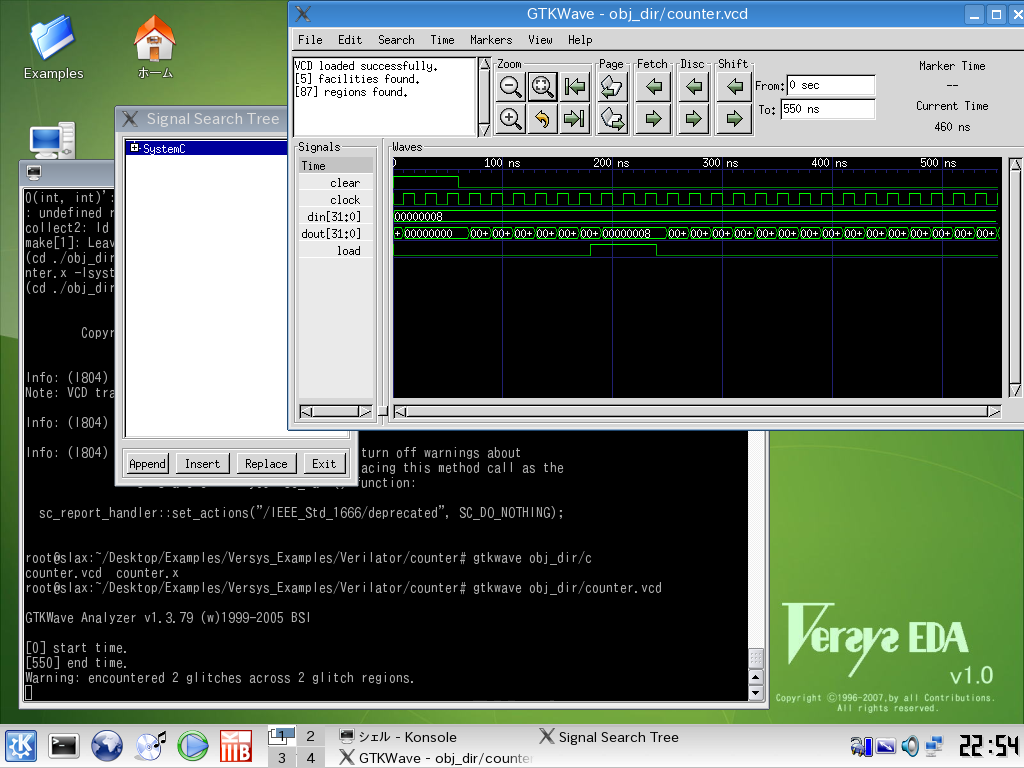1024x768 pixels.
Task: Click the signals panel horizontal scrollbar
Action: point(336,411)
